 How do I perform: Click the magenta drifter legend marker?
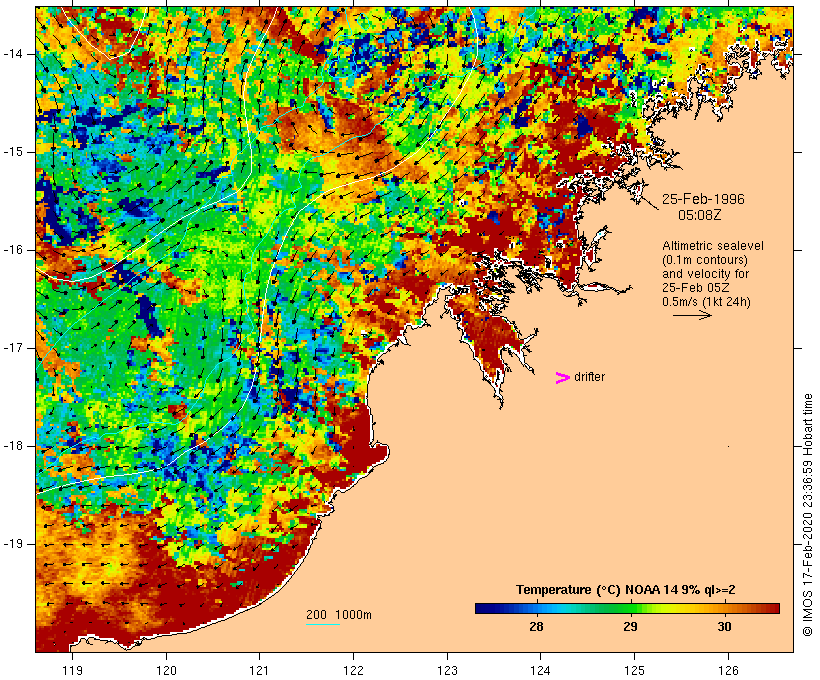562,378
